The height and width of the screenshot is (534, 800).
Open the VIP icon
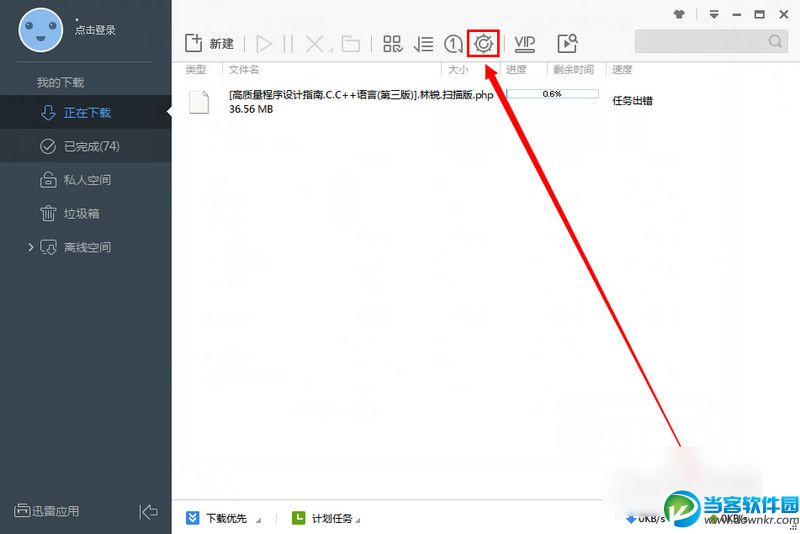click(524, 44)
